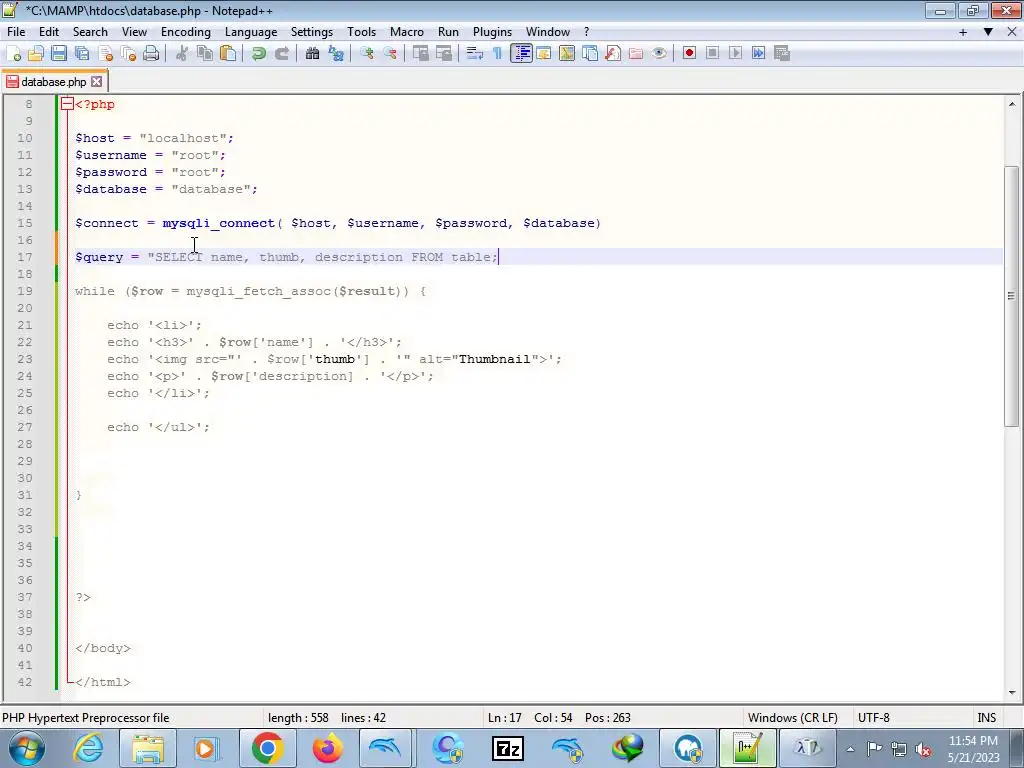Click the muted volume tray icon
The height and width of the screenshot is (768, 1024).
pyautogui.click(x=923, y=749)
